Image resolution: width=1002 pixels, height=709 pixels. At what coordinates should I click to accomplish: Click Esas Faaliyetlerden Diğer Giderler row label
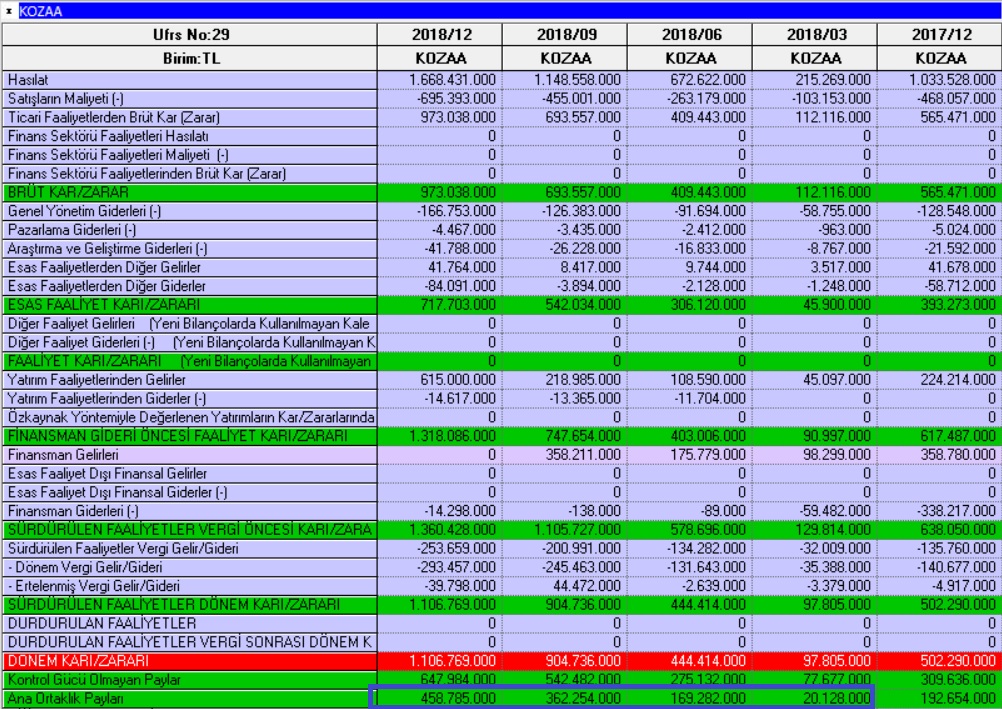click(190, 286)
